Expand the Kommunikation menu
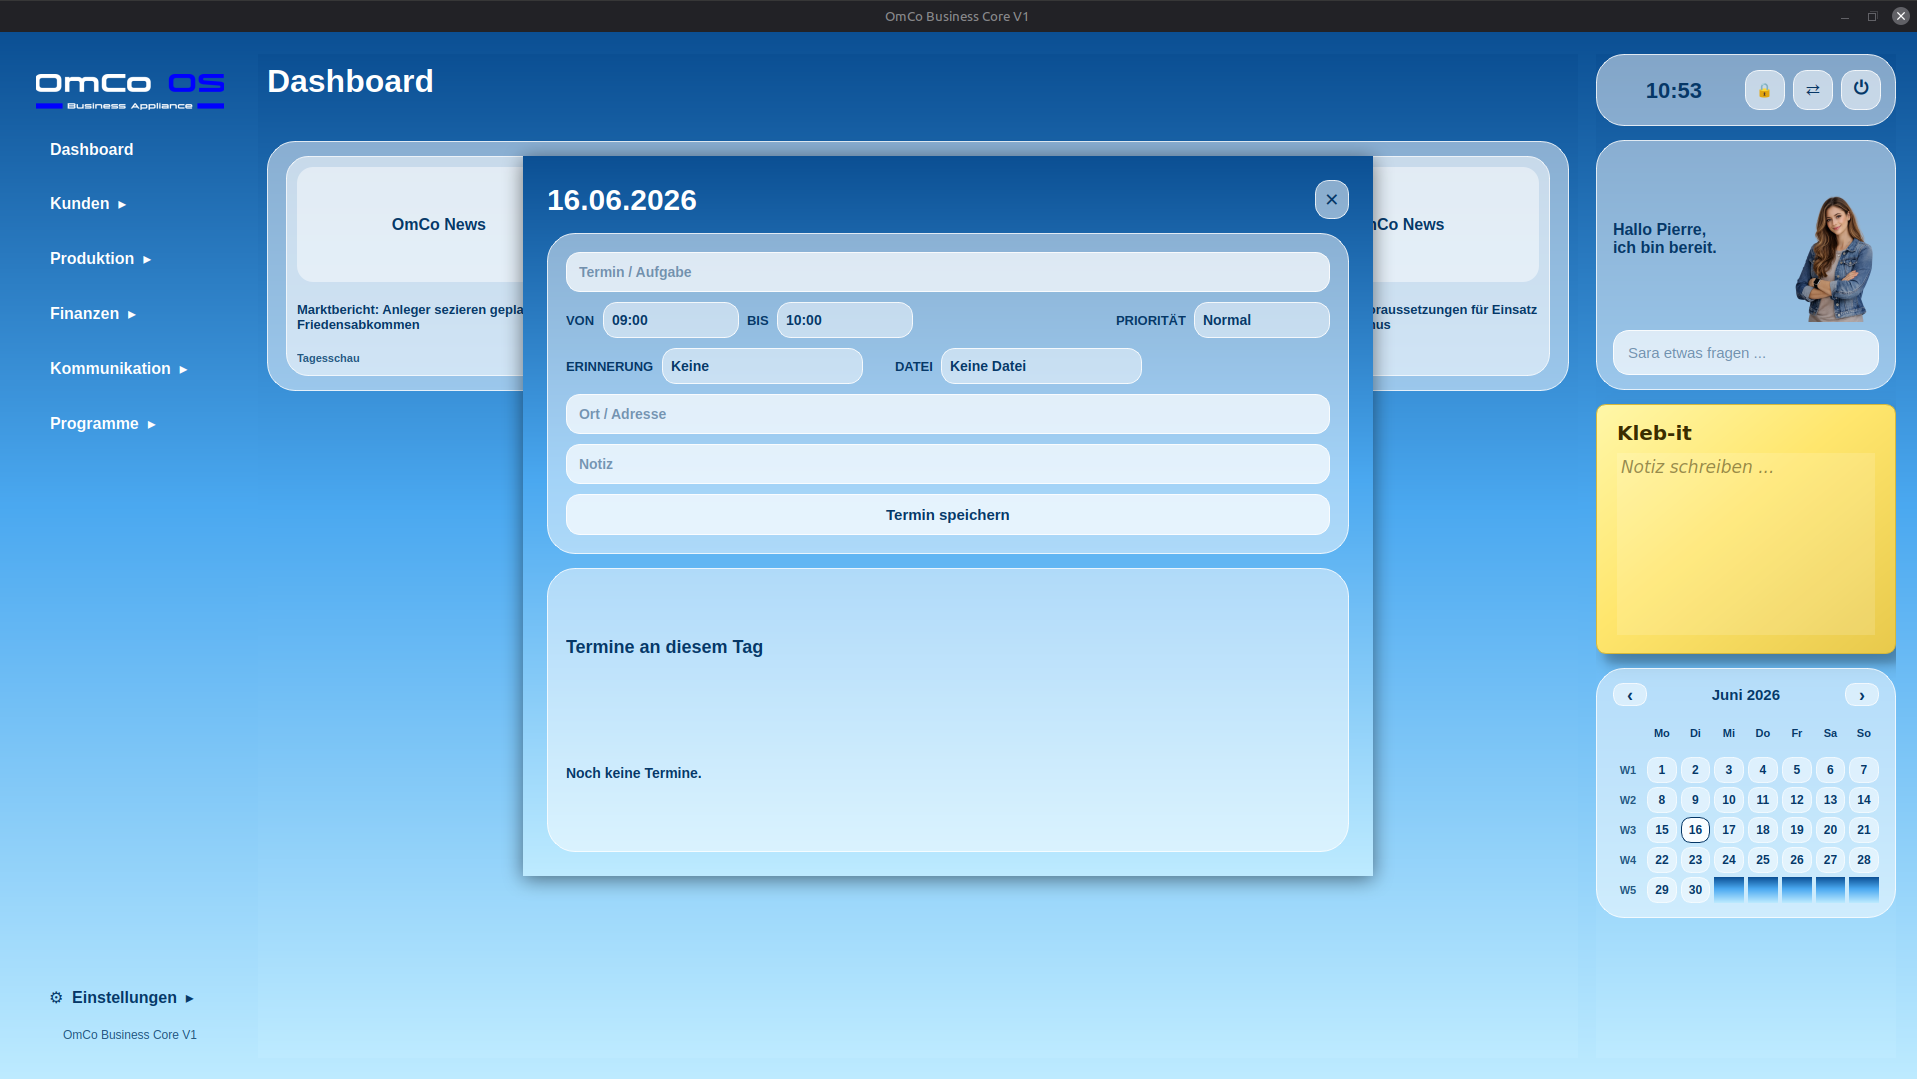Image resolution: width=1917 pixels, height=1079 pixels. click(x=119, y=368)
